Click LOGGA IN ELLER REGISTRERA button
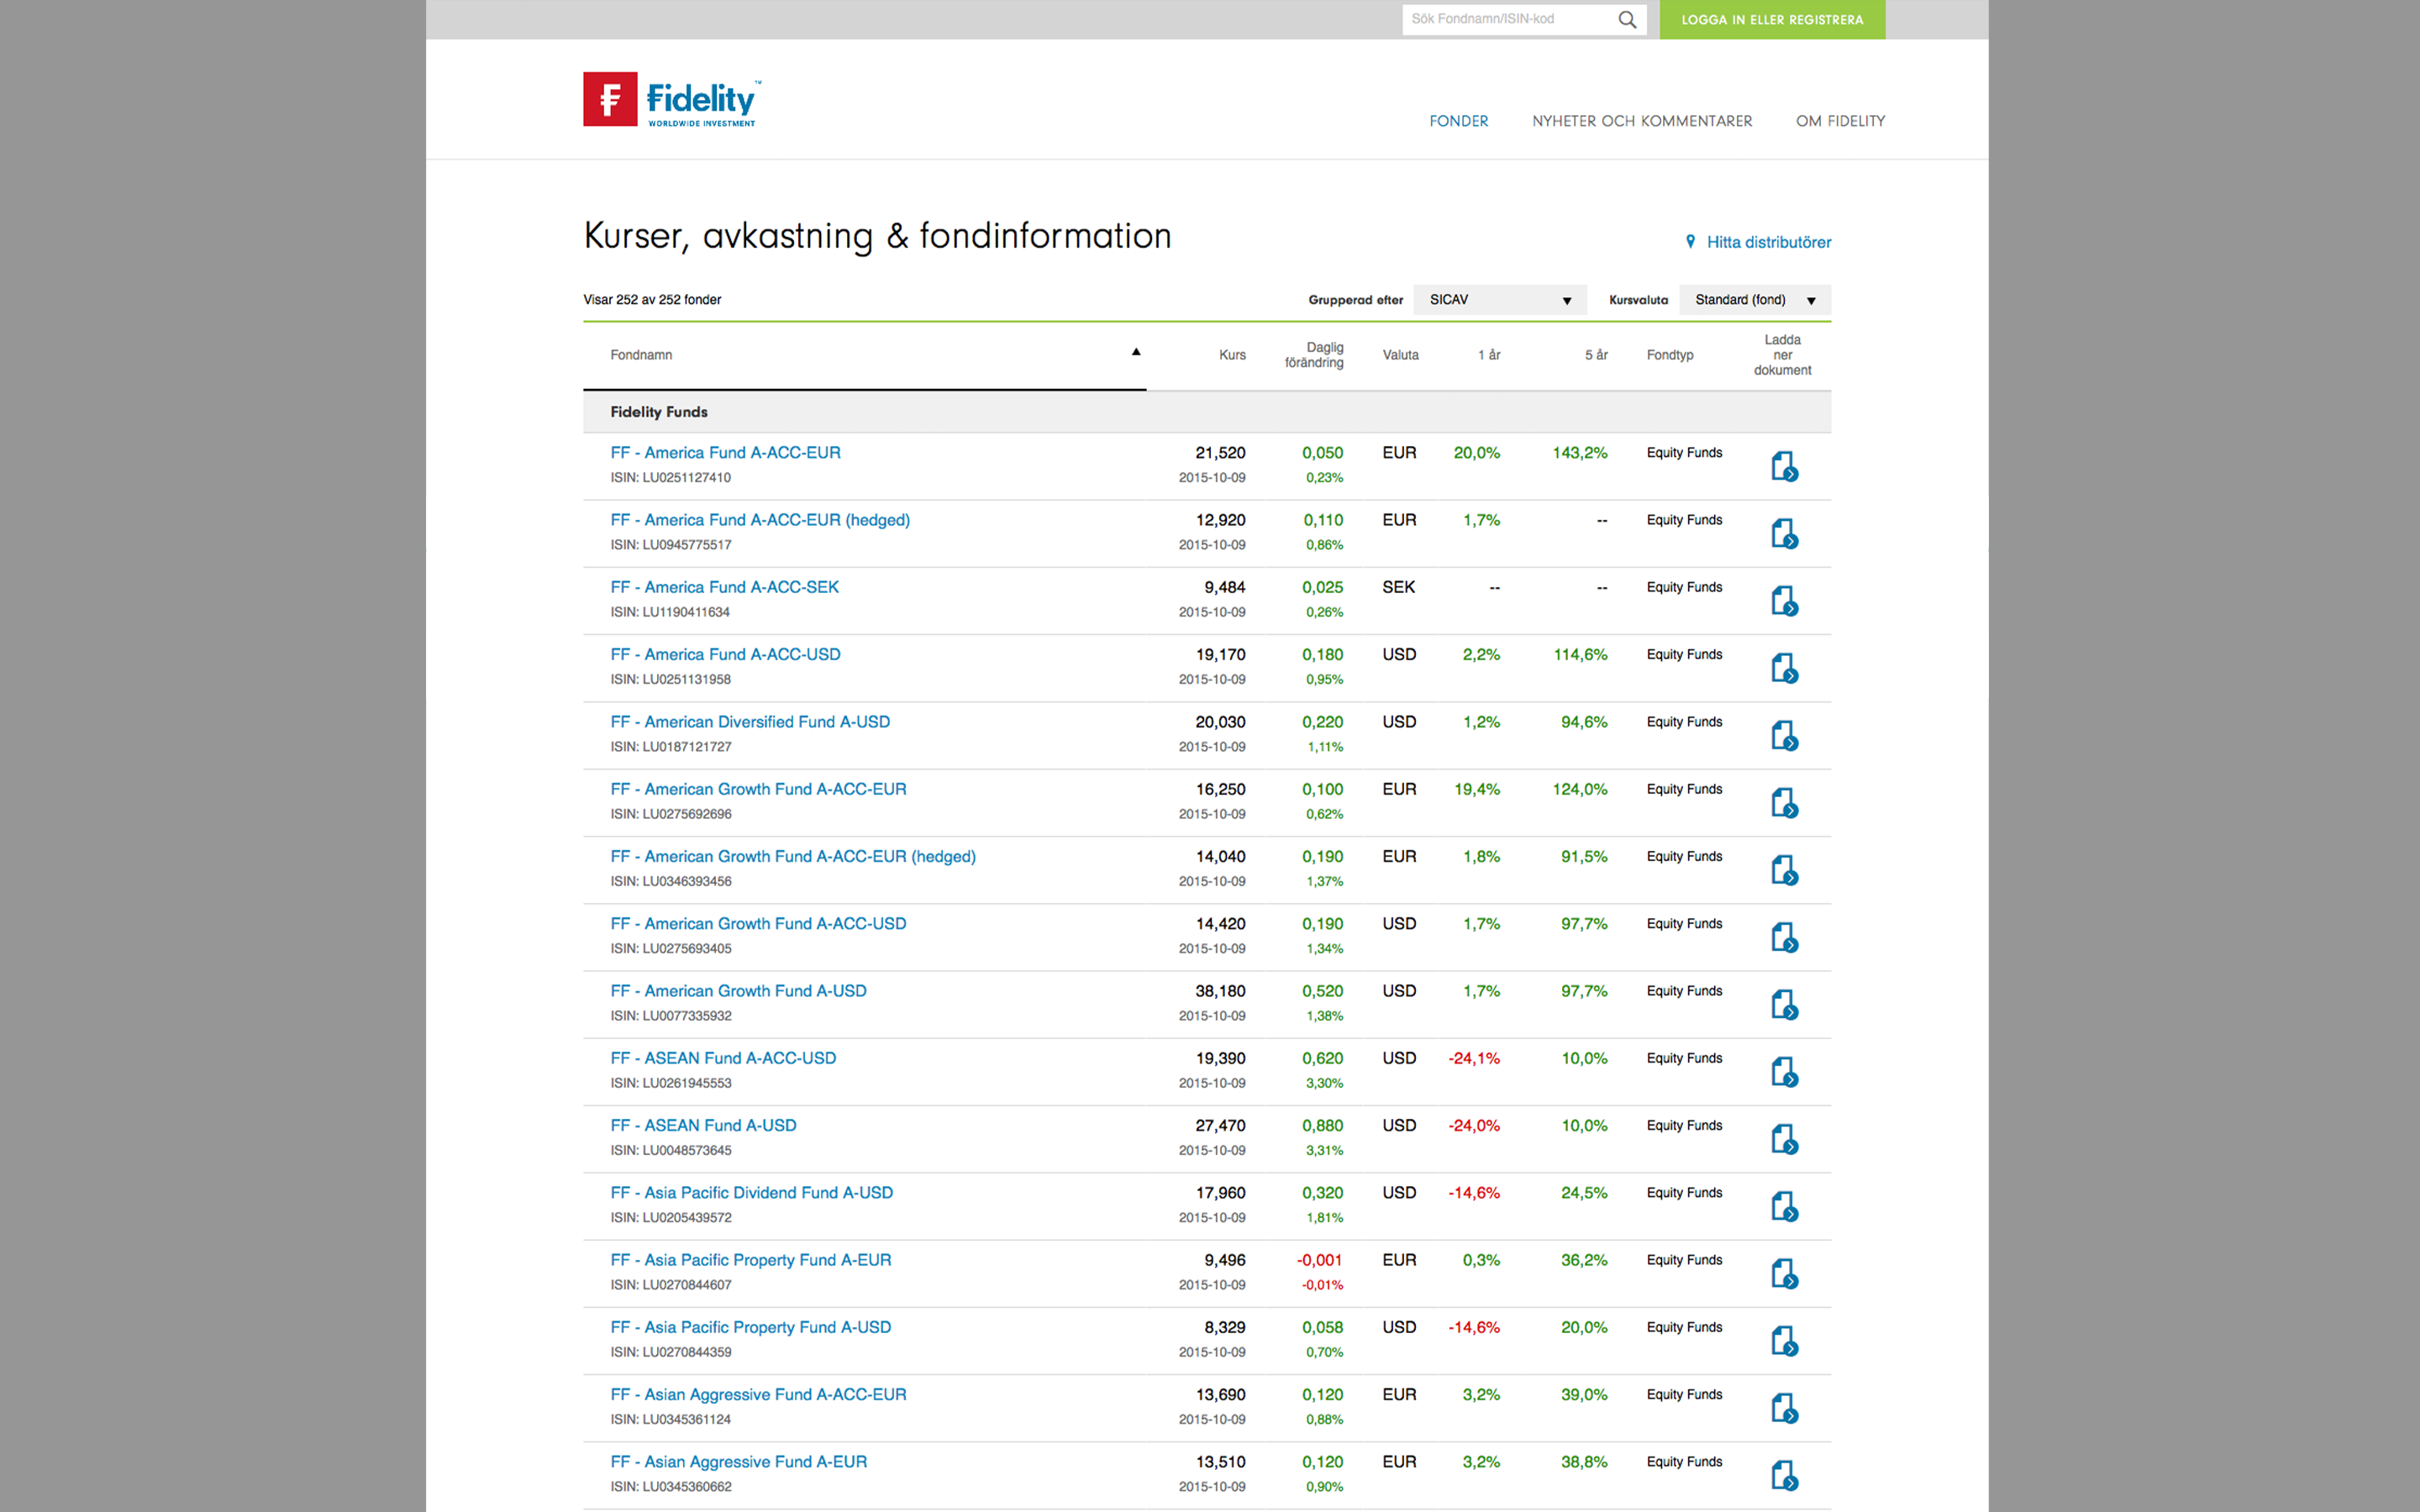 click(x=1772, y=20)
